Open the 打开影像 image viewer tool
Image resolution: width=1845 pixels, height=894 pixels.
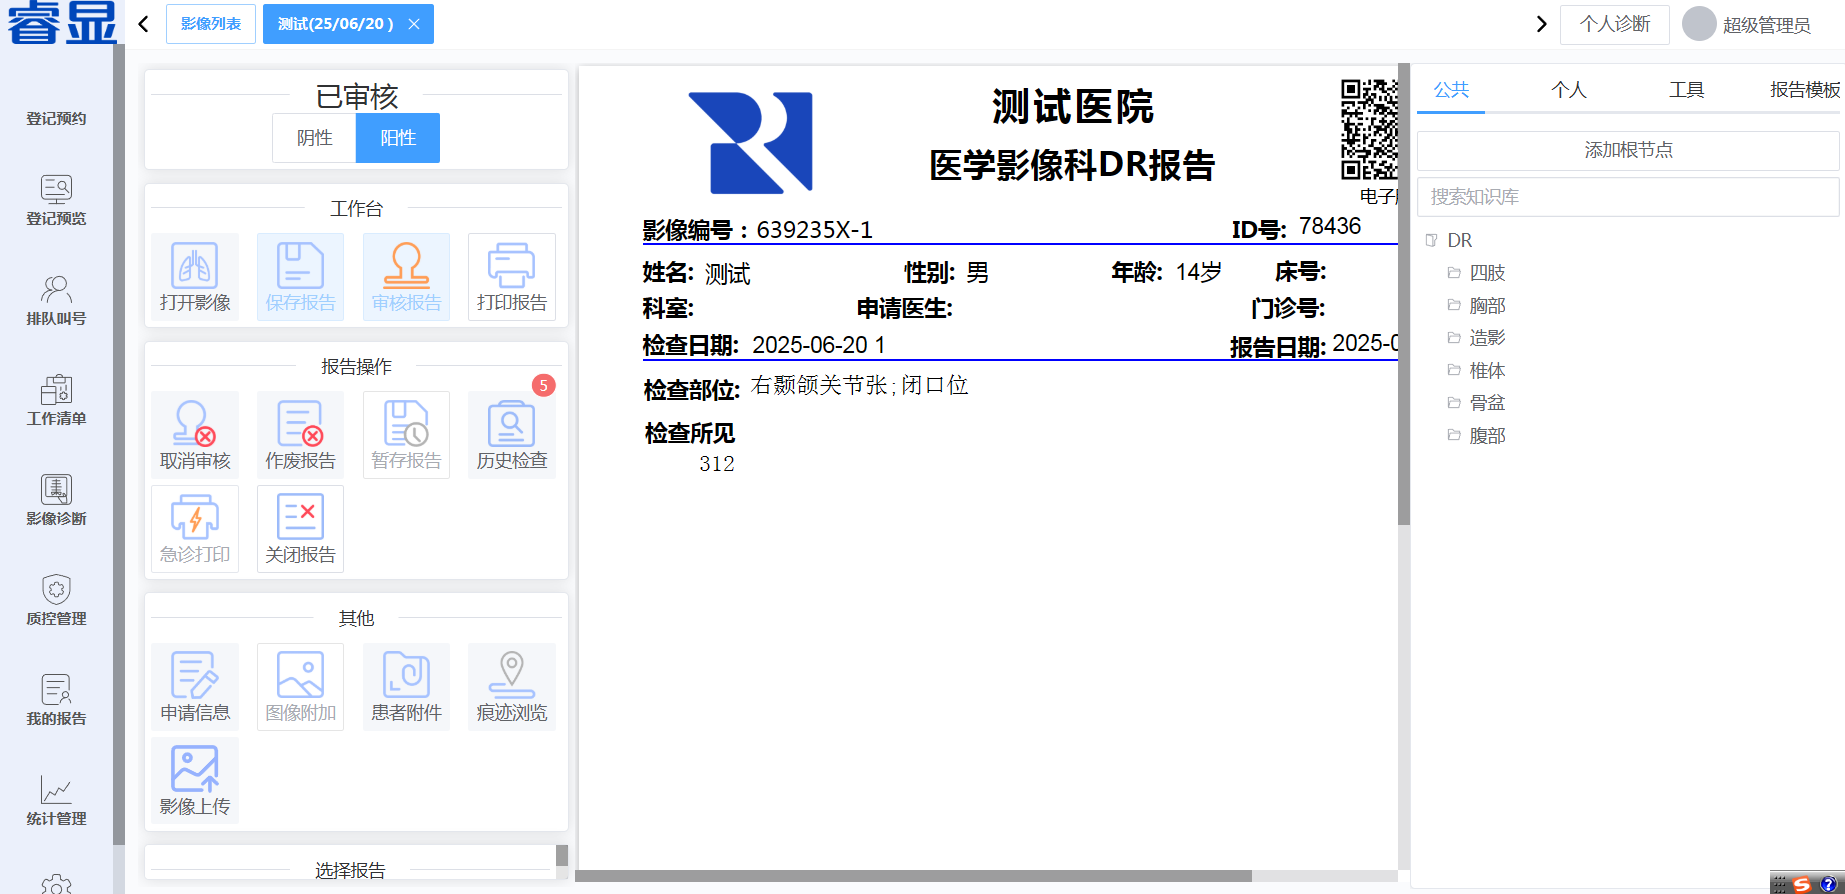[195, 276]
